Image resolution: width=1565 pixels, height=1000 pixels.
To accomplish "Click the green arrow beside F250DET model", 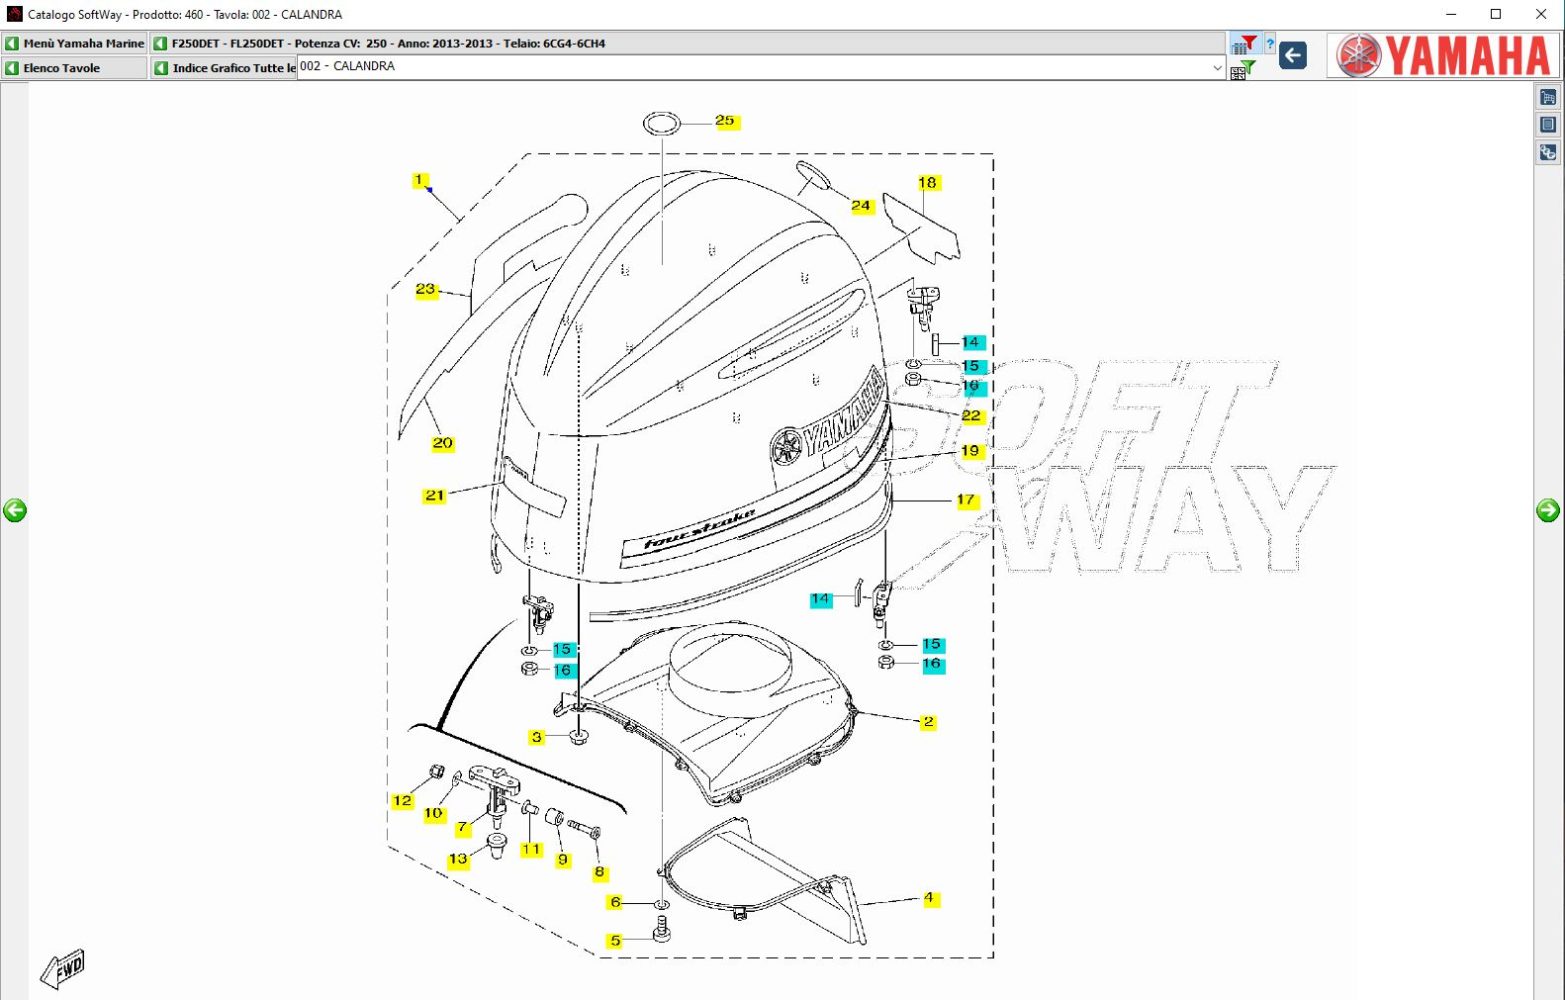I will point(160,44).
